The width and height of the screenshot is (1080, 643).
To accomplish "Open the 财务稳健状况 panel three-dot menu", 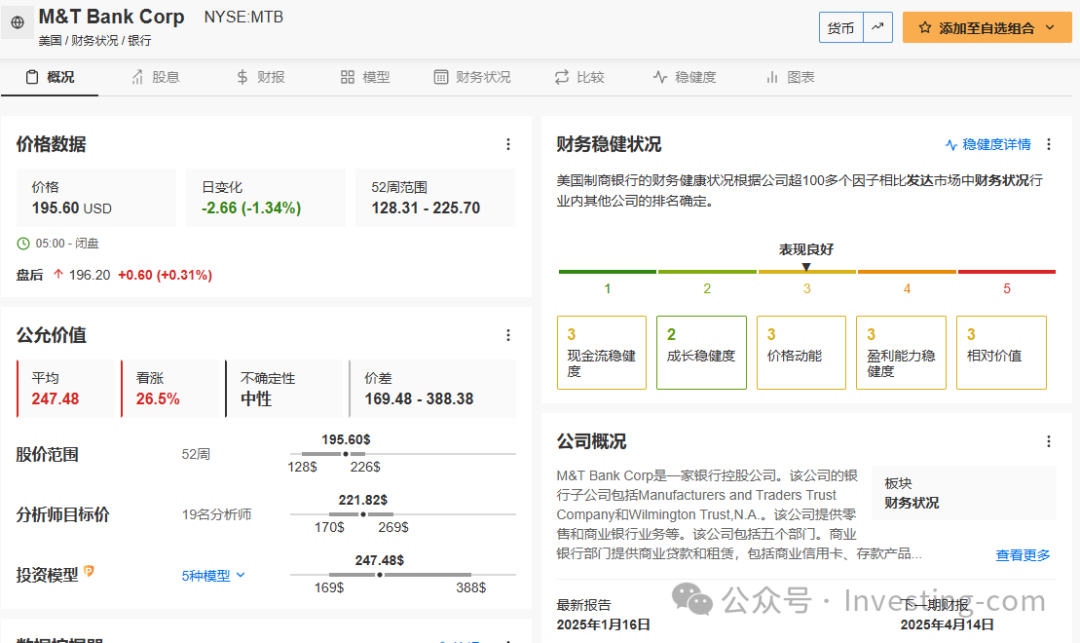I will coord(1049,144).
